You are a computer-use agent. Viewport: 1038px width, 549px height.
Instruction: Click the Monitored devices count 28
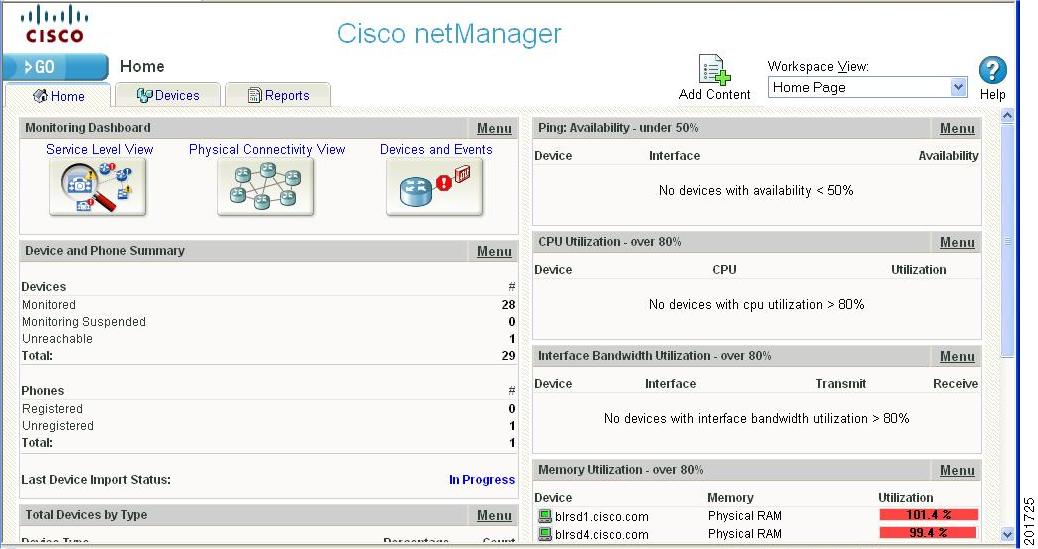pyautogui.click(x=508, y=305)
